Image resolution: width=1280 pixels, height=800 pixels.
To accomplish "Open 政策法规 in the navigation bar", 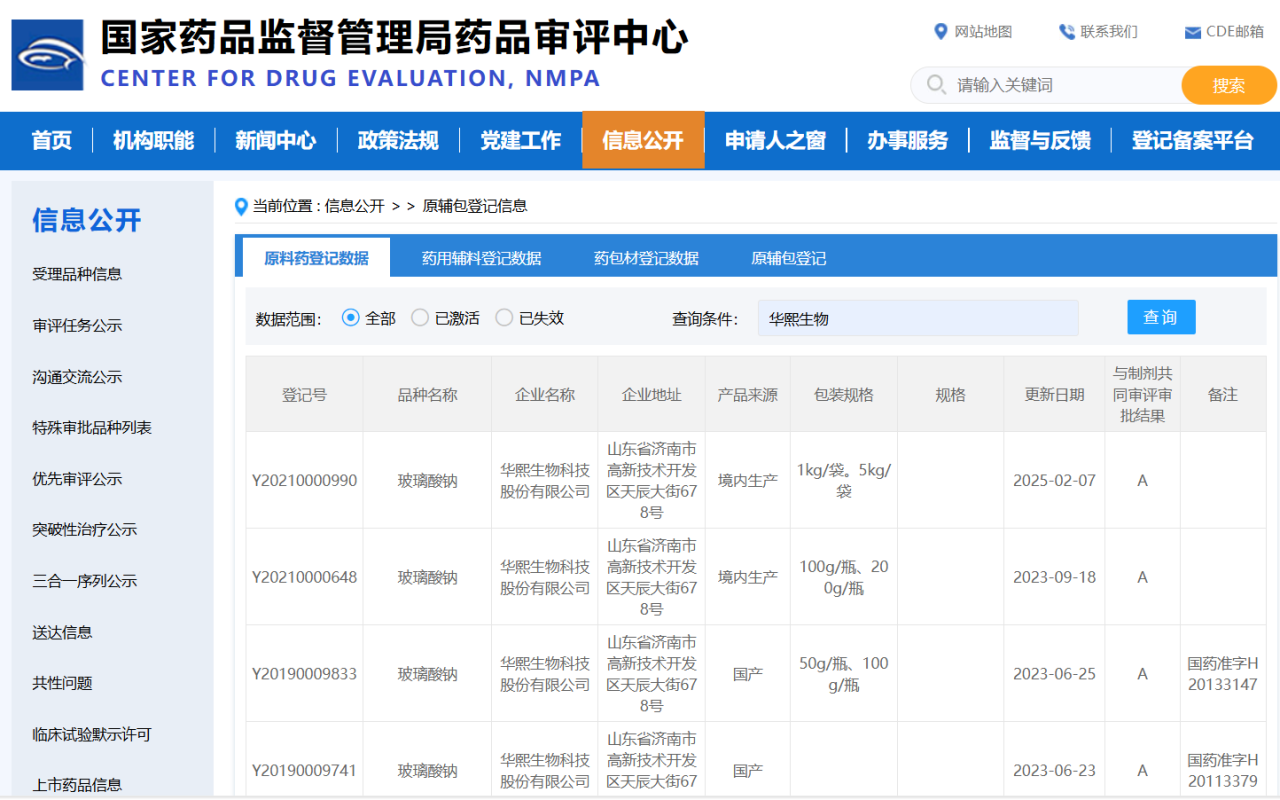I will coord(398,141).
